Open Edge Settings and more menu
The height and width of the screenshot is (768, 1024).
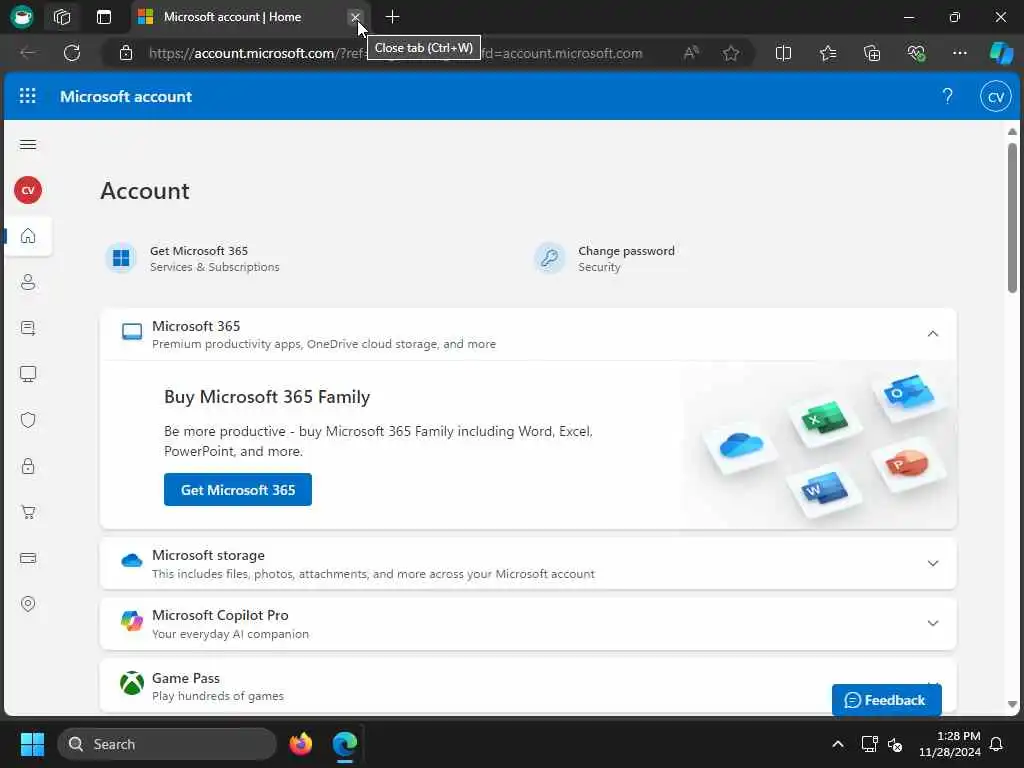pos(959,53)
